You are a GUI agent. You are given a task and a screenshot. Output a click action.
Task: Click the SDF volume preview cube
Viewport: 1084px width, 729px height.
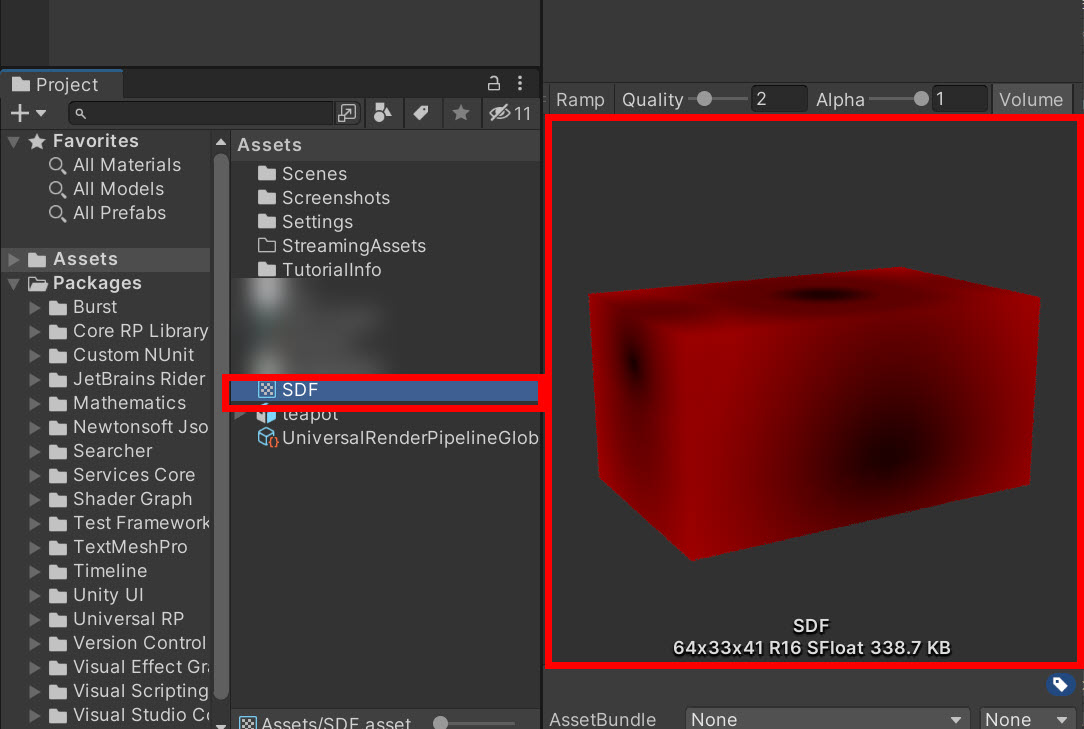pos(814,412)
